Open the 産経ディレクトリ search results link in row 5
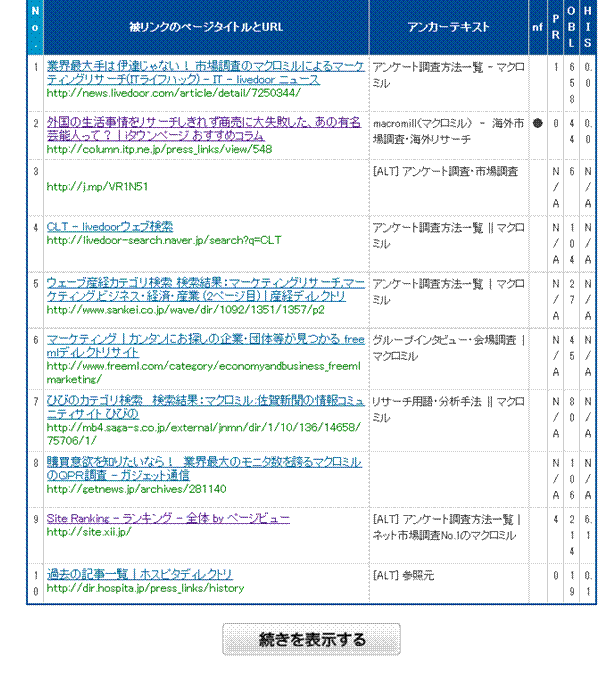 [206, 290]
